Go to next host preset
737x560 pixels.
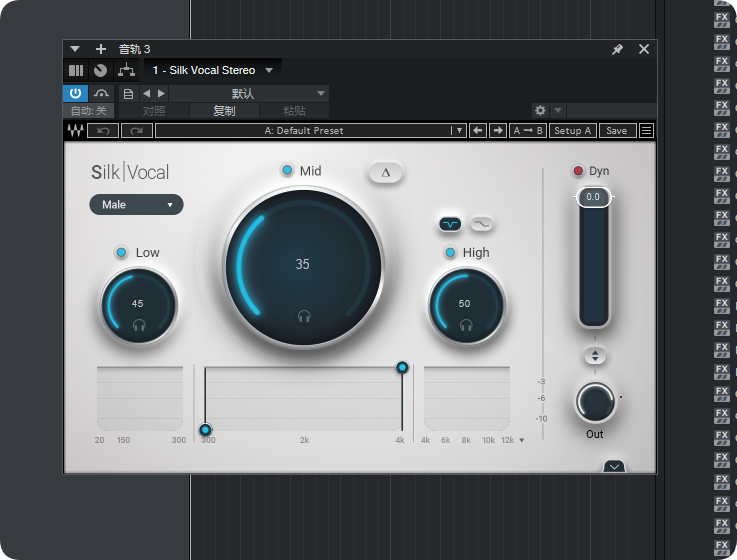[161, 94]
